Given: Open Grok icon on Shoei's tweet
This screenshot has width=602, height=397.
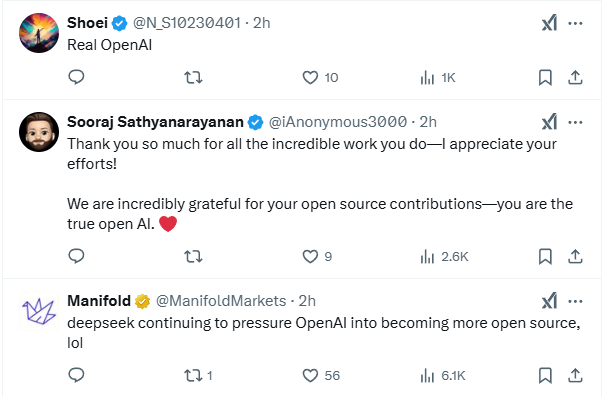Looking at the screenshot, I should click(549, 23).
